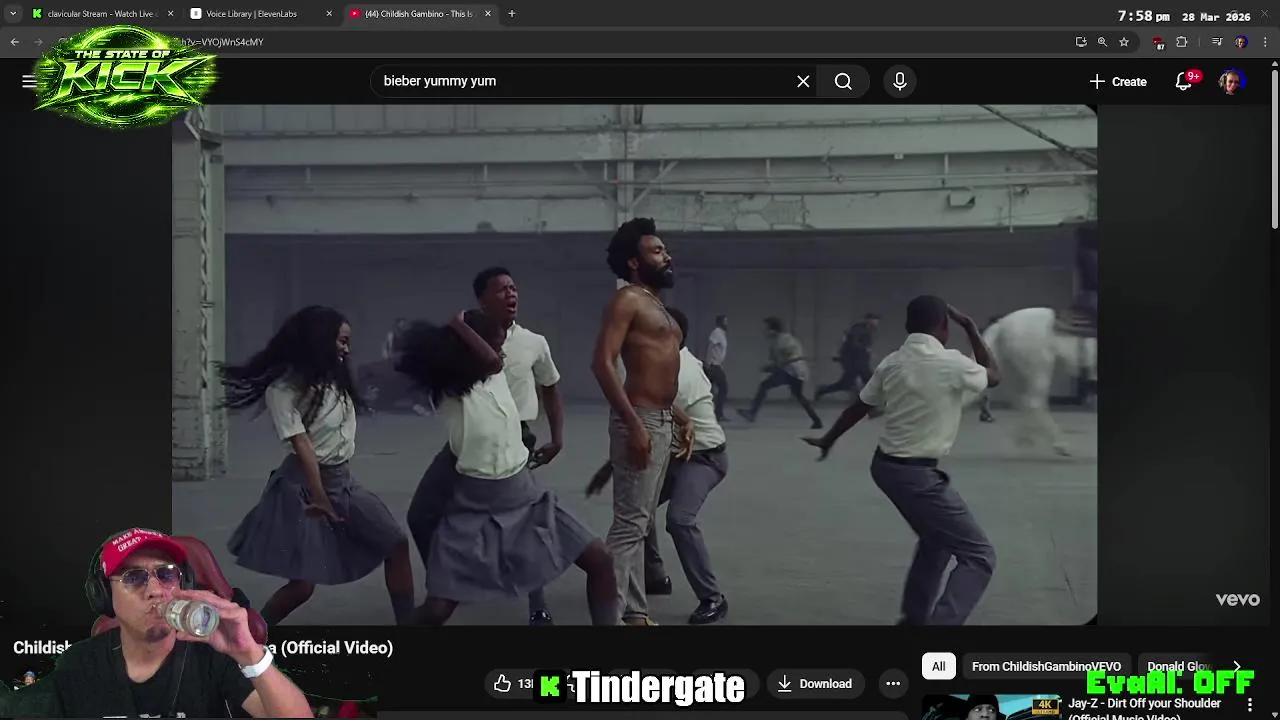Open options for the Jay-Z video
This screenshot has width=1280, height=720.
1250,705
